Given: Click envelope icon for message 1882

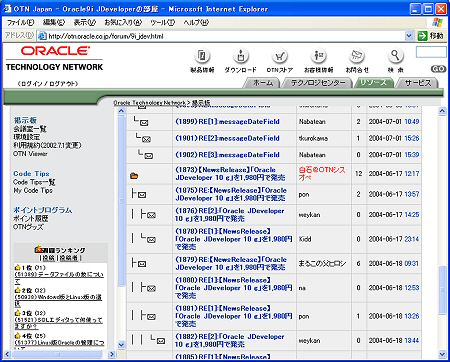Looking at the screenshot, I should pyautogui.click(x=161, y=341).
